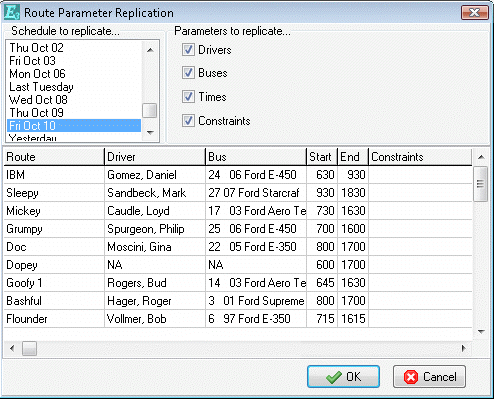Click horizontal scroll left arrow
The height and width of the screenshot is (399, 494).
pos(12,349)
